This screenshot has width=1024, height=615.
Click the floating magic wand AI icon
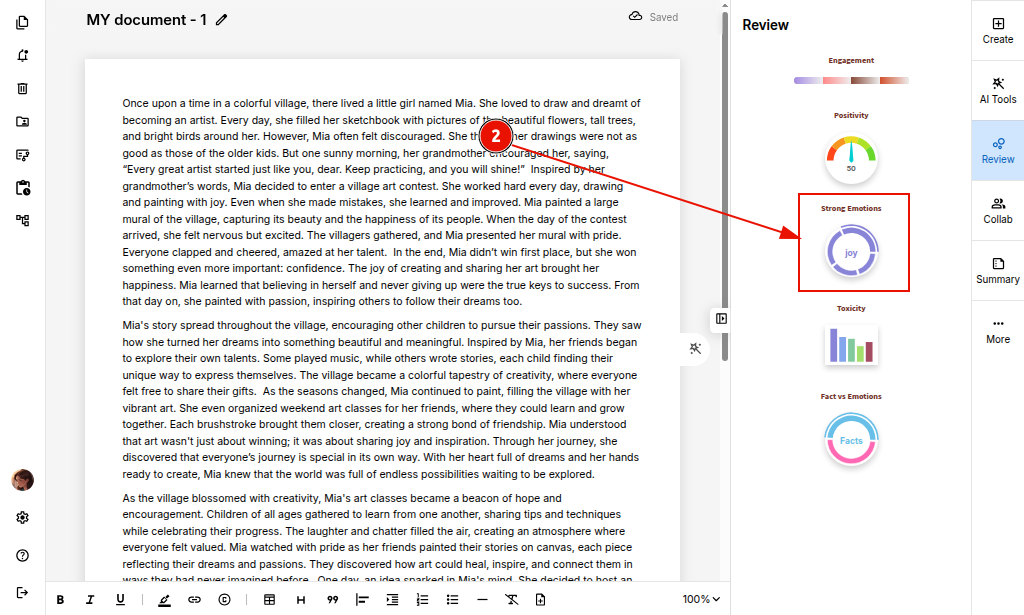tap(695, 348)
